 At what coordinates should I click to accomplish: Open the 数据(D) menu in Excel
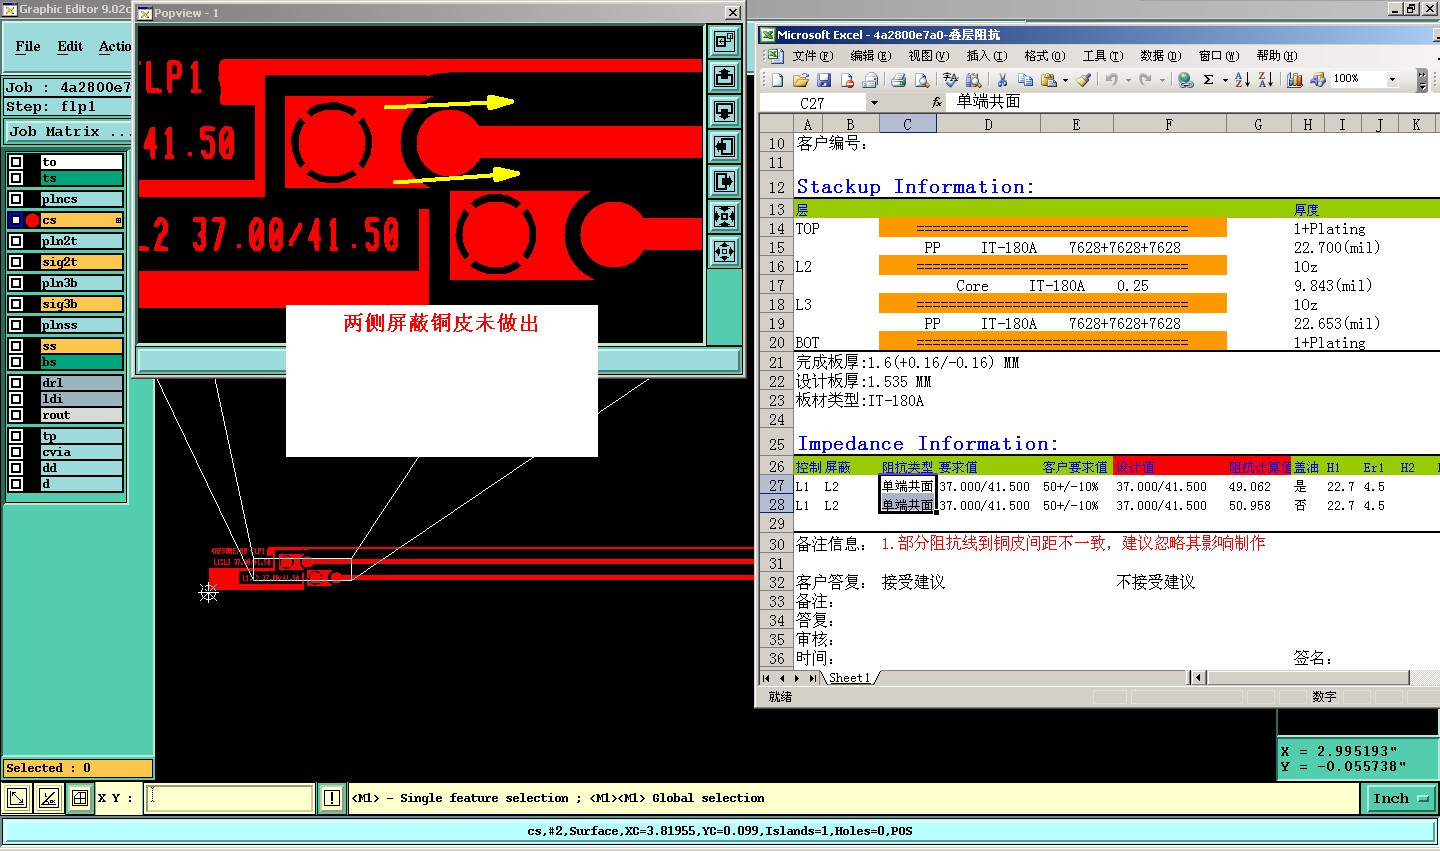pos(1160,56)
